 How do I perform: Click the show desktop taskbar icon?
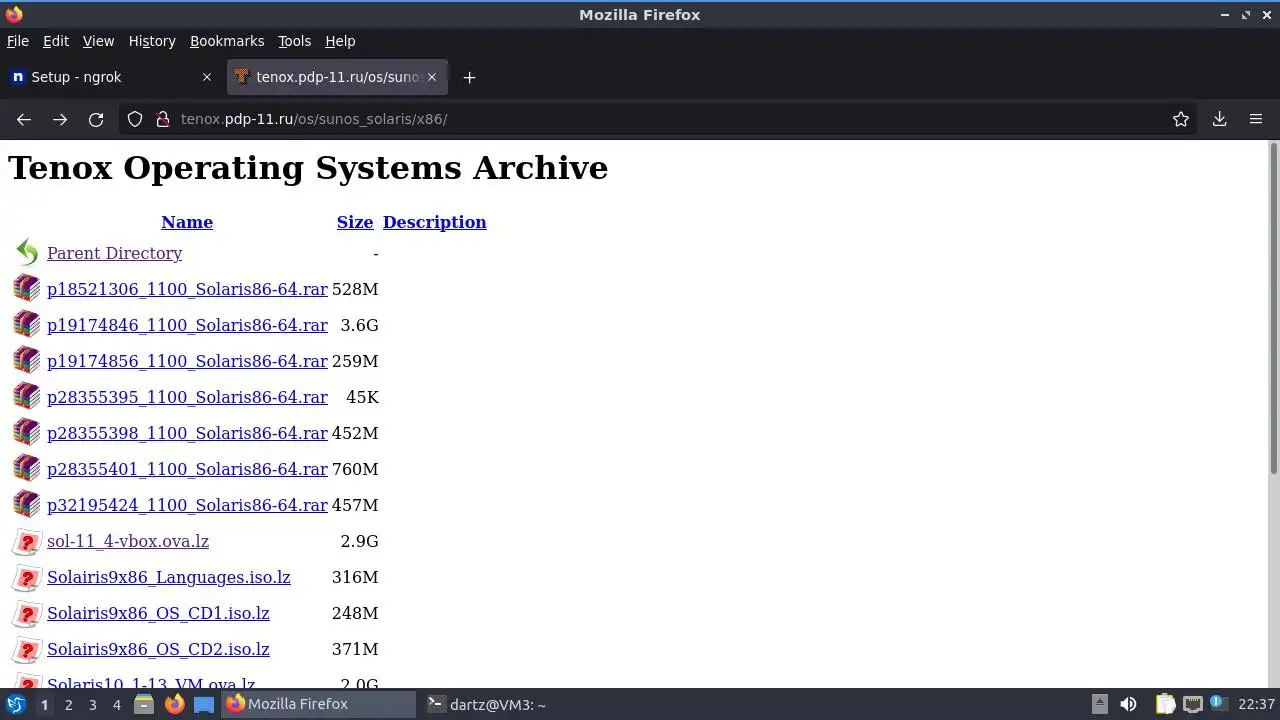pyautogui.click(x=204, y=704)
